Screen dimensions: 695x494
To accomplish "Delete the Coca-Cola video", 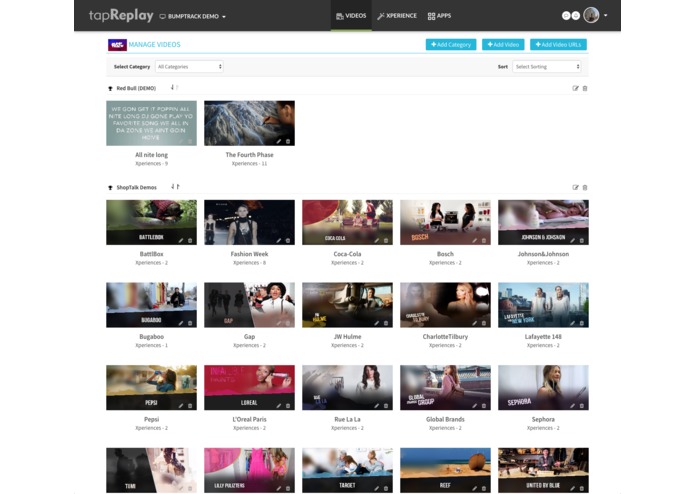I will (386, 241).
